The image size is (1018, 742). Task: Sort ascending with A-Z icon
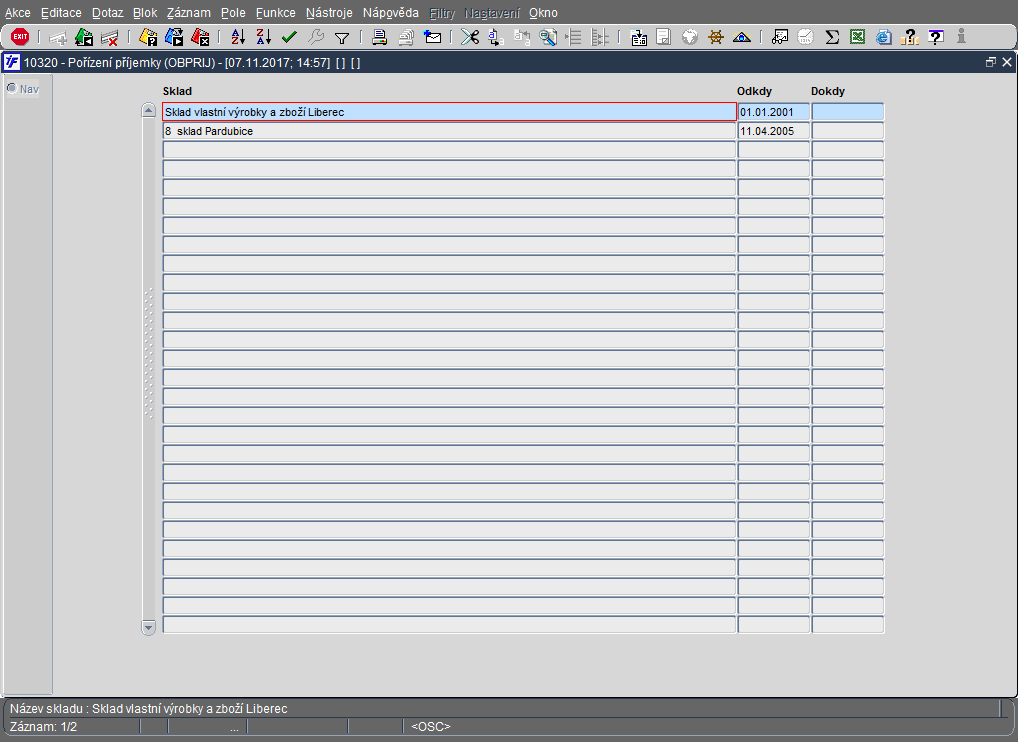[238, 38]
